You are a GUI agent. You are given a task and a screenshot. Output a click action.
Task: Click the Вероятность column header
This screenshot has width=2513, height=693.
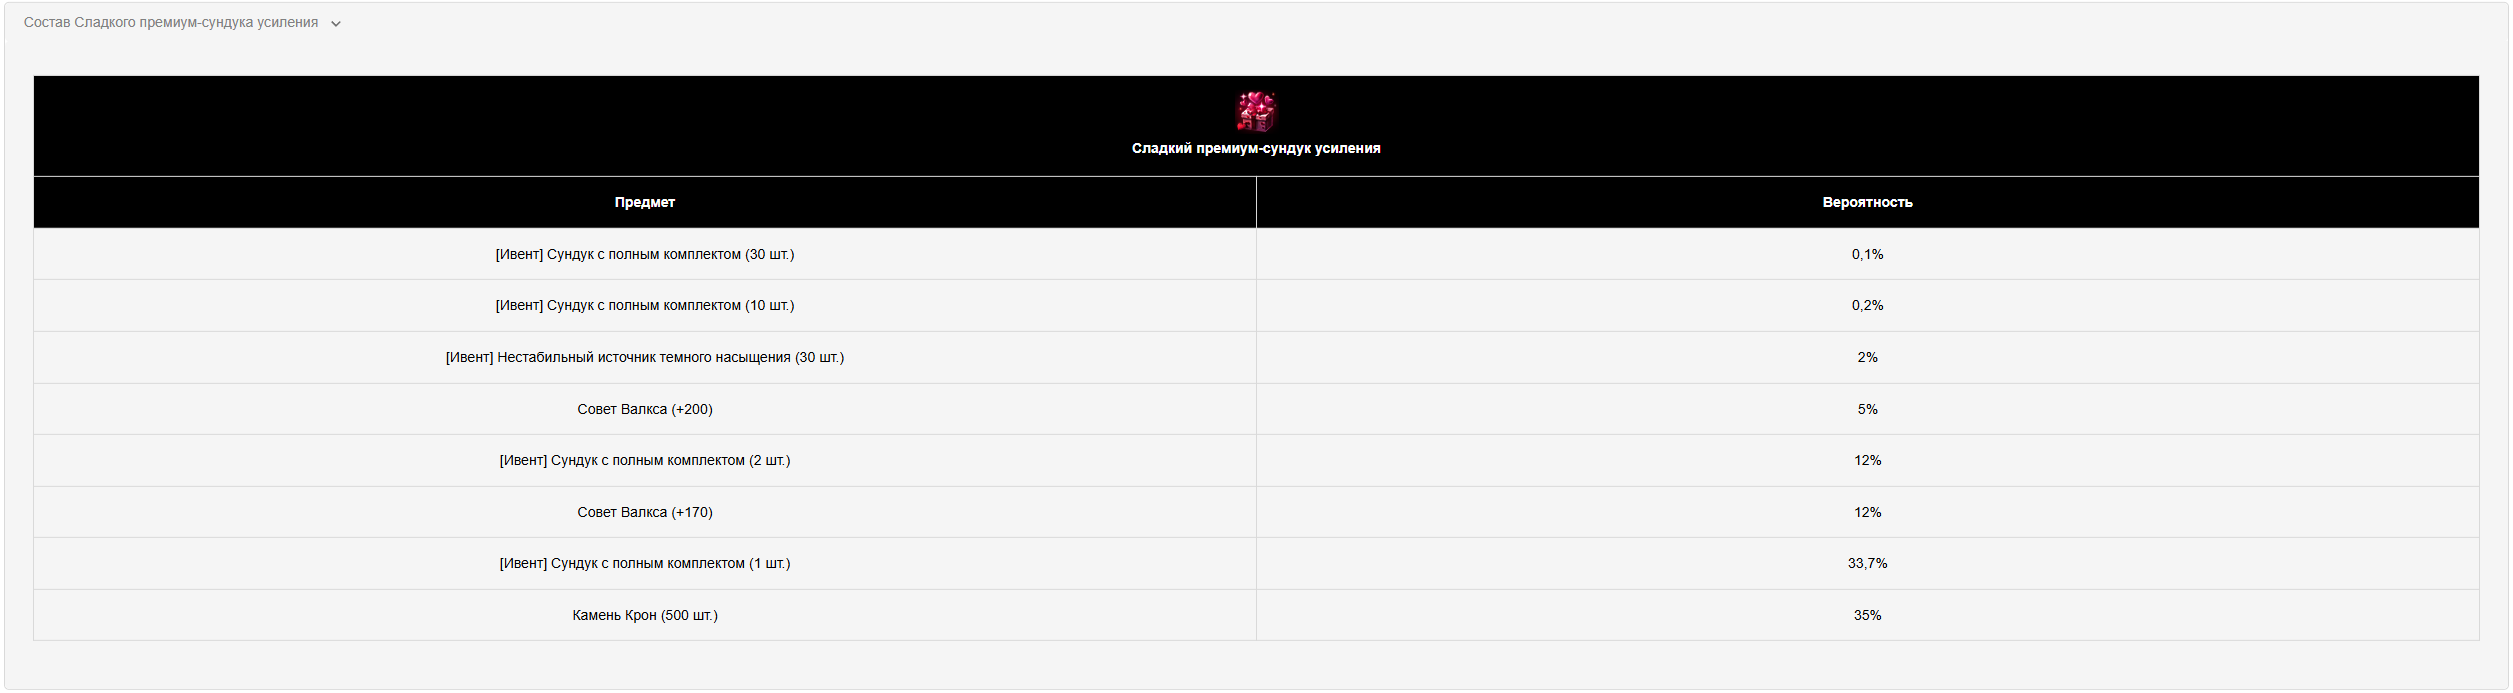point(1867,202)
